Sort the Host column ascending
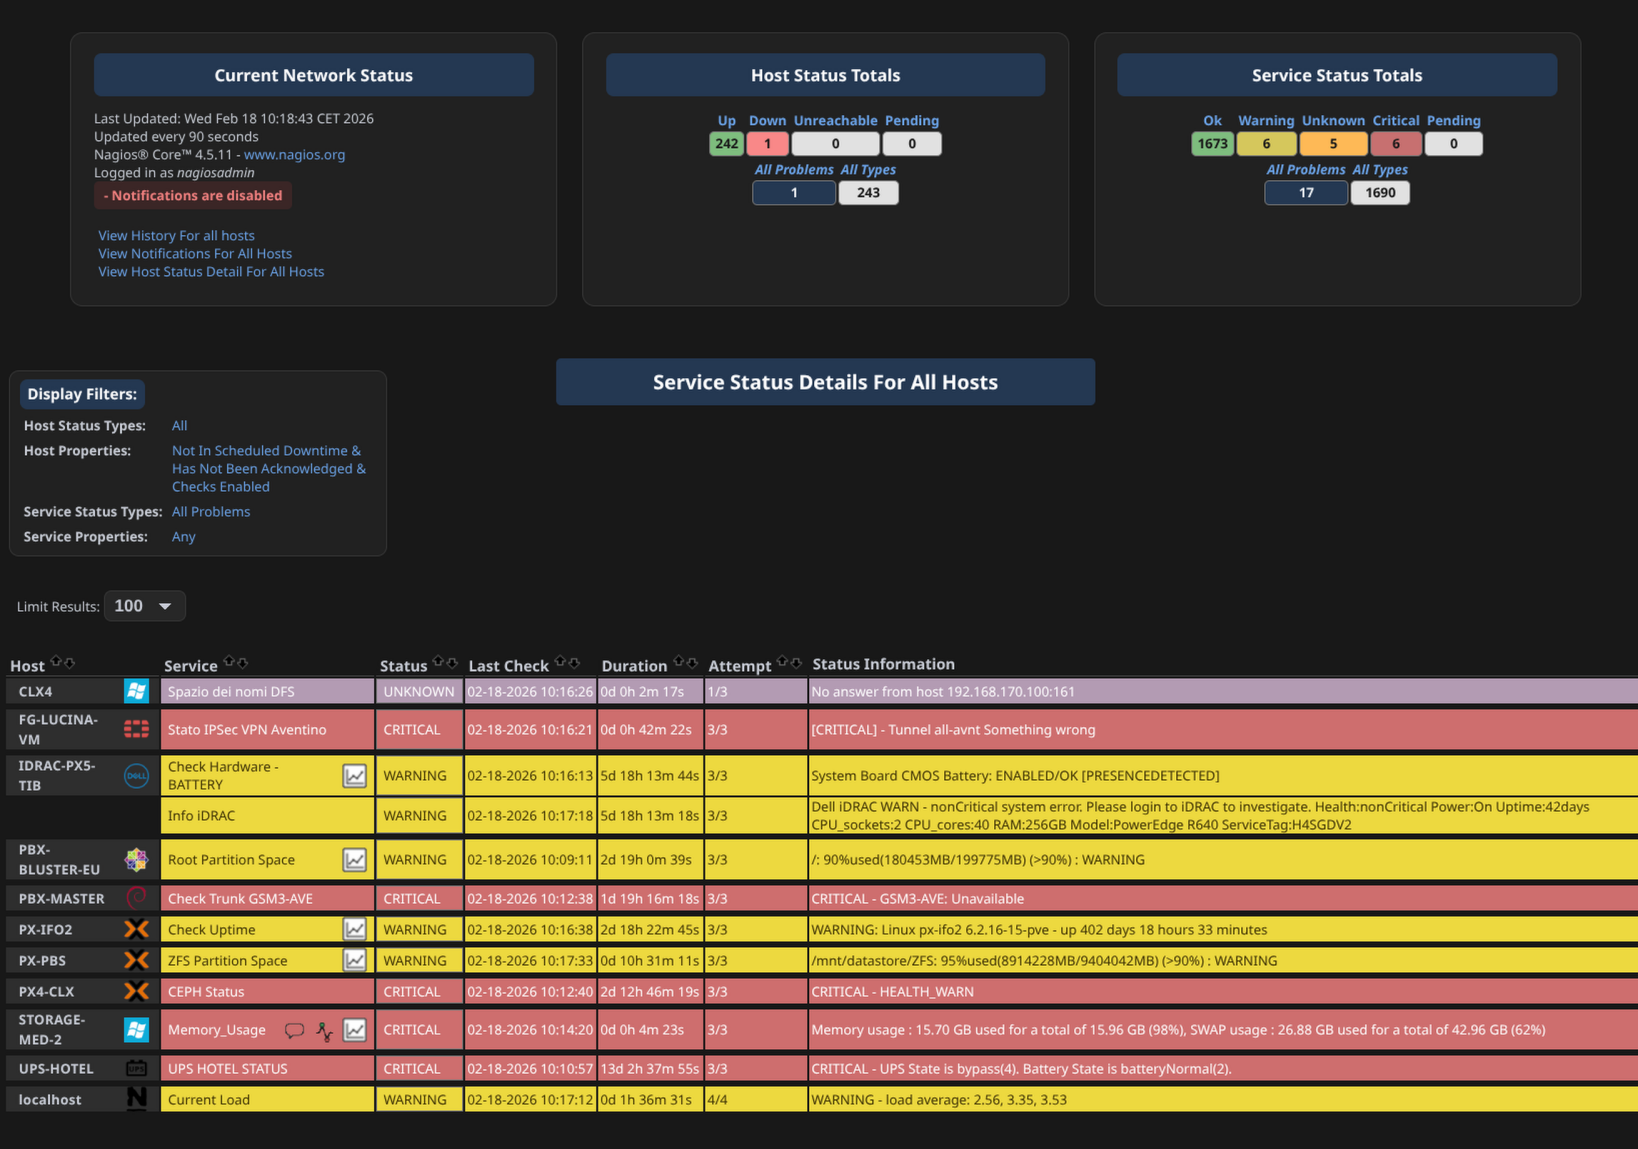Image resolution: width=1638 pixels, height=1149 pixels. [56, 662]
